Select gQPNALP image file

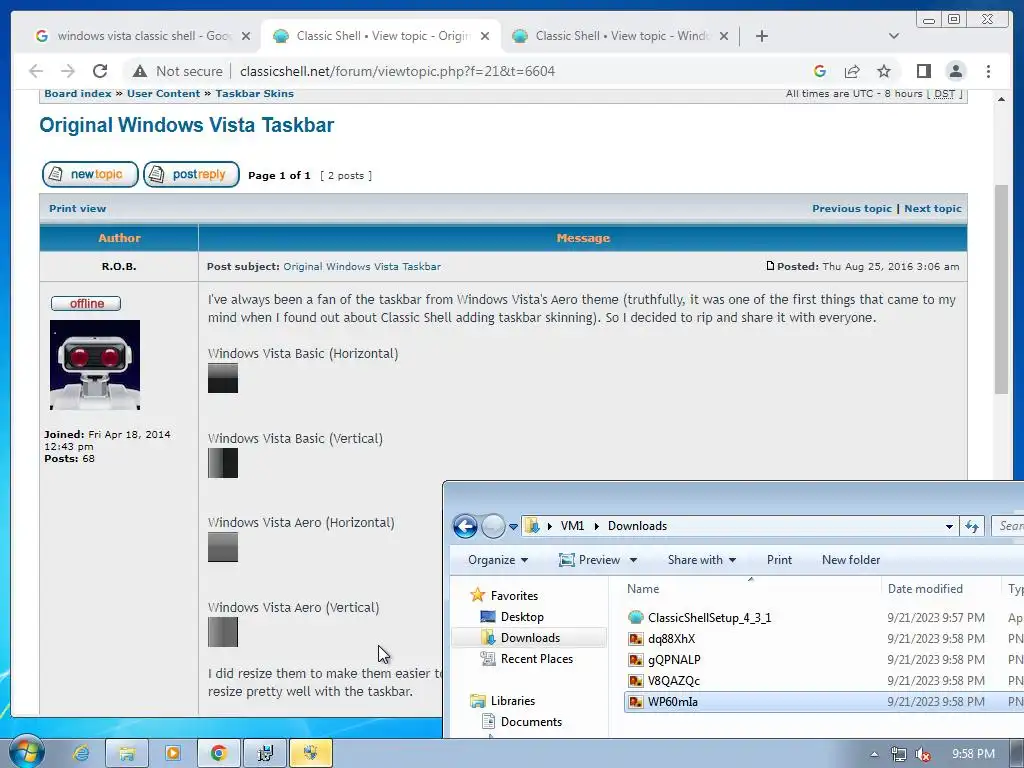(673, 660)
